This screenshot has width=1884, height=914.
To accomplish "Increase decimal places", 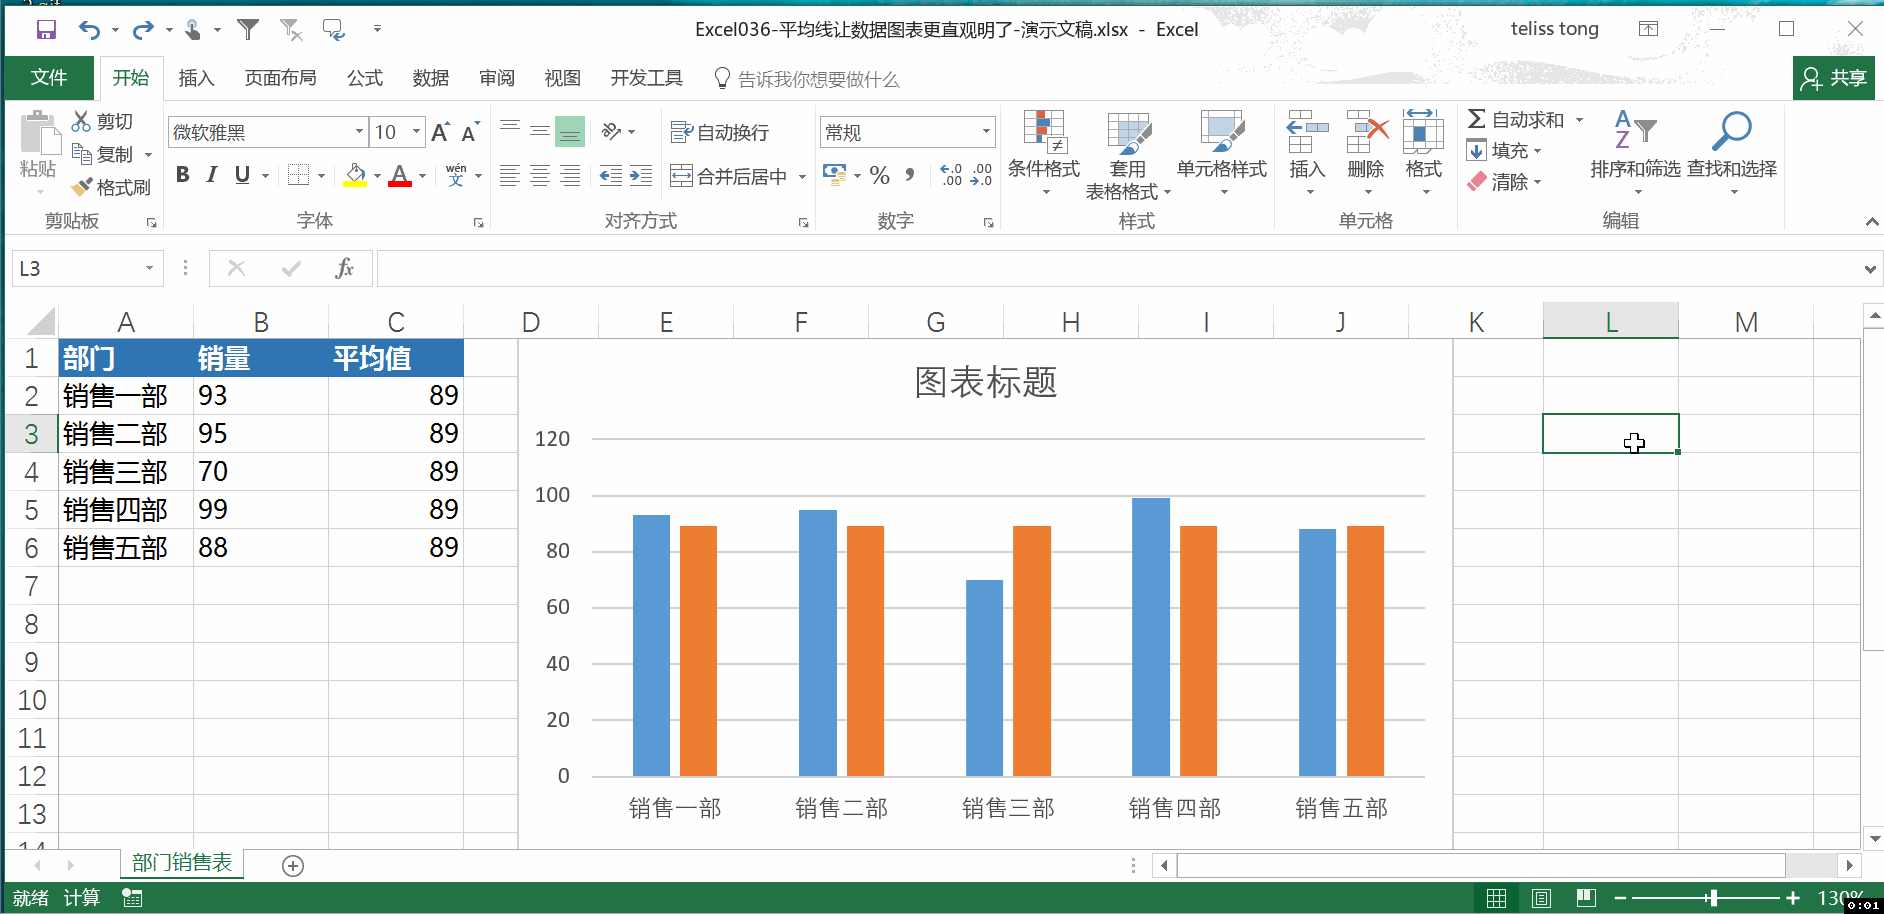I will 951,176.
